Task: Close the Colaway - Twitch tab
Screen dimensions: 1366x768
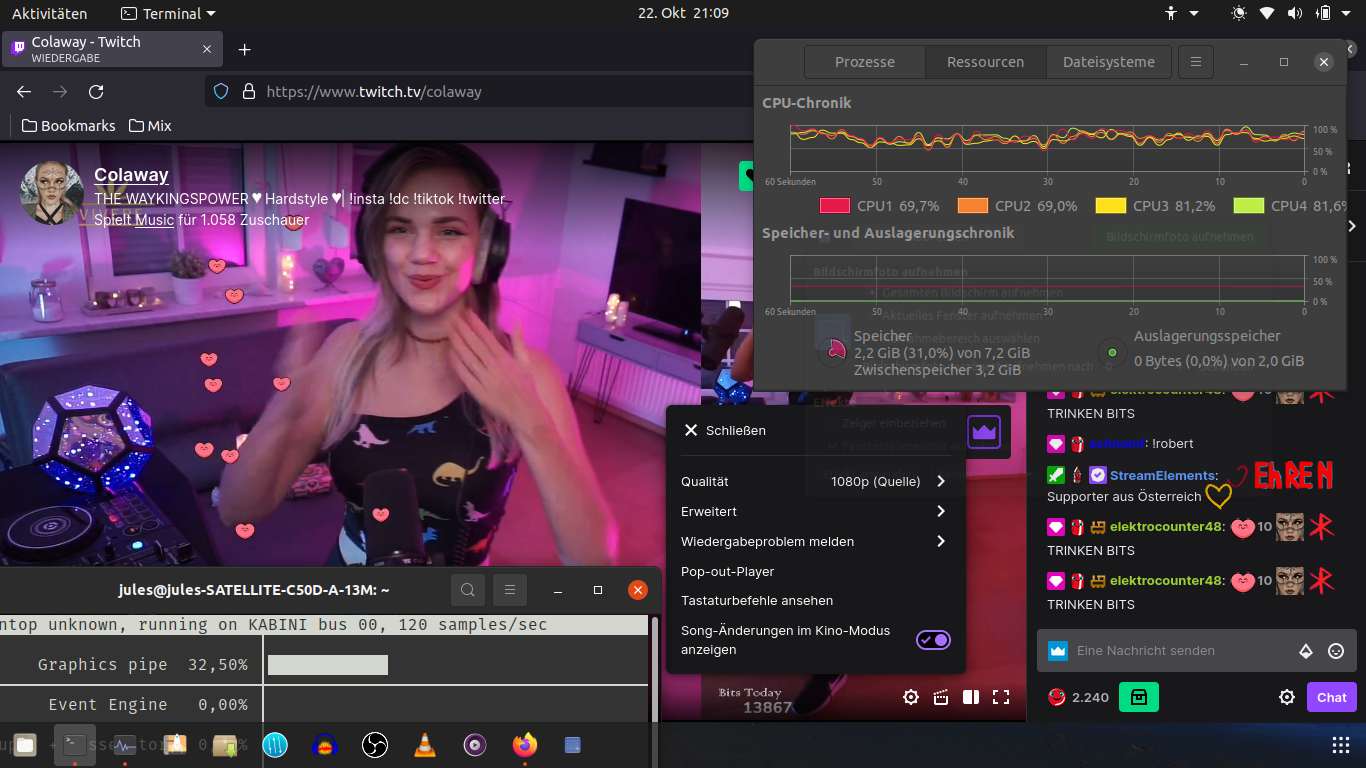Action: 207,49
